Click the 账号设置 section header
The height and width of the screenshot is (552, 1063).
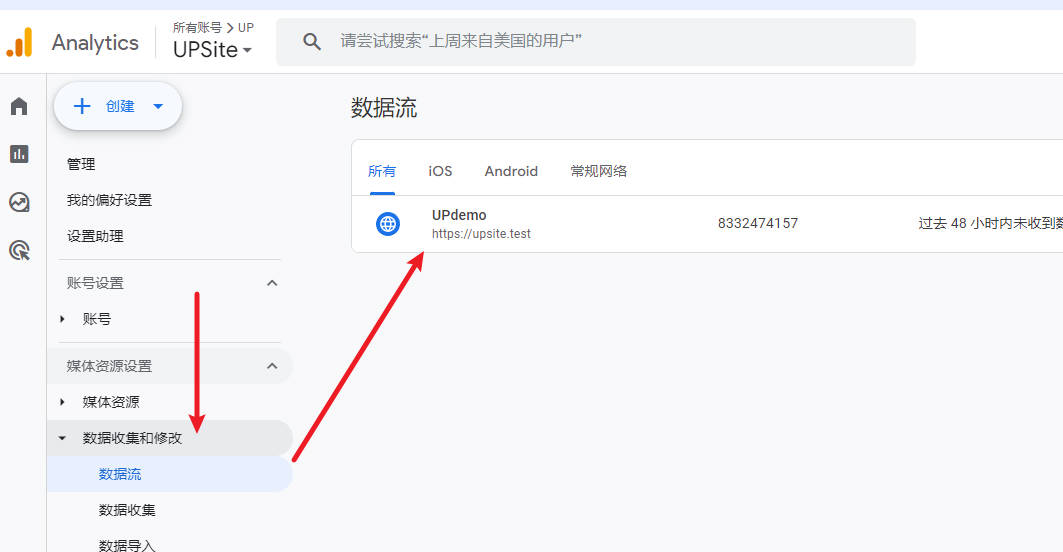(95, 283)
